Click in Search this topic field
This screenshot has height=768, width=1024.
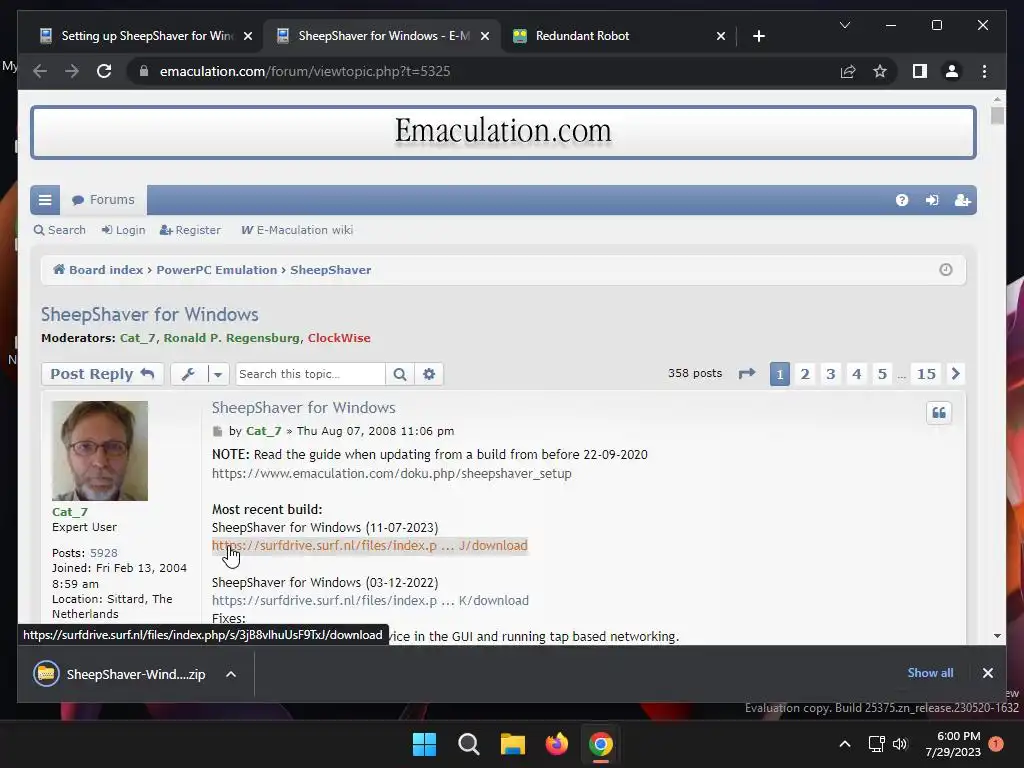[x=310, y=374]
